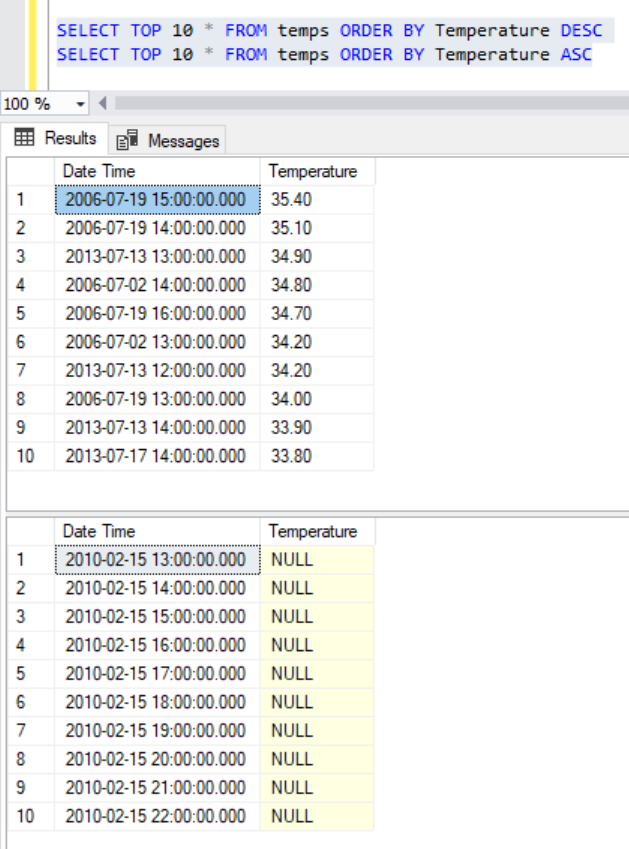
Task: Select cell 2010-02-15 22:00:00.000
Action: pyautogui.click(x=157, y=817)
